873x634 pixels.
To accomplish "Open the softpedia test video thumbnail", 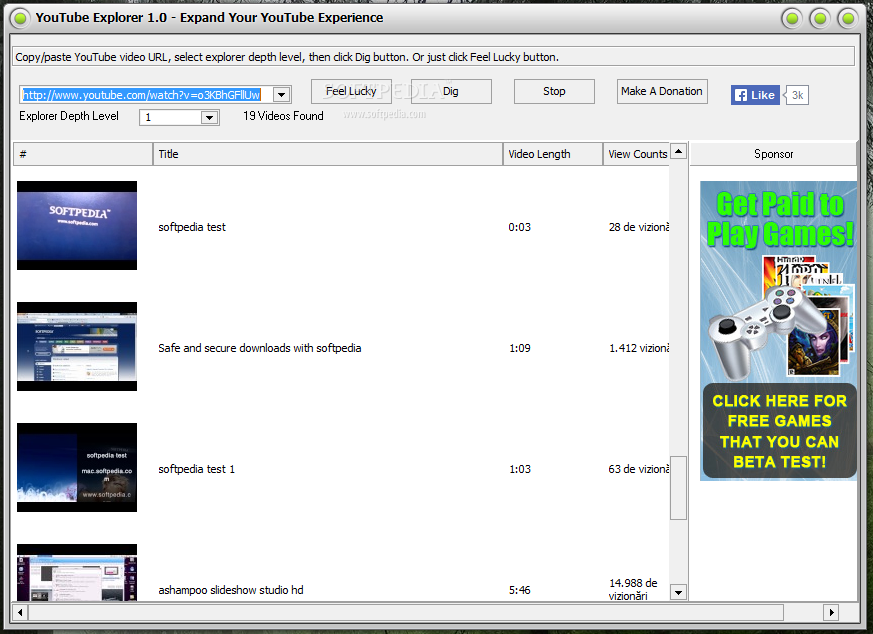I will (77, 225).
